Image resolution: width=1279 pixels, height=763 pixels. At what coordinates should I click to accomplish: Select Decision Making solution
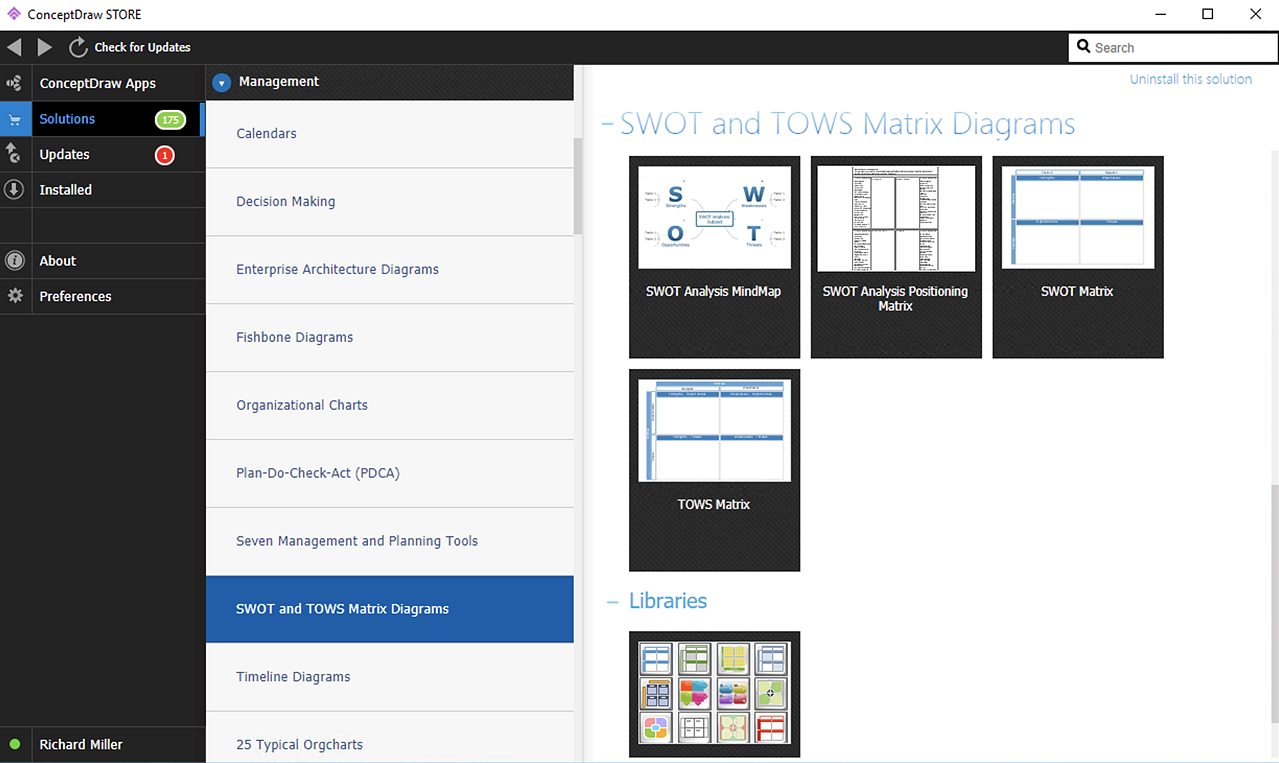click(x=390, y=202)
